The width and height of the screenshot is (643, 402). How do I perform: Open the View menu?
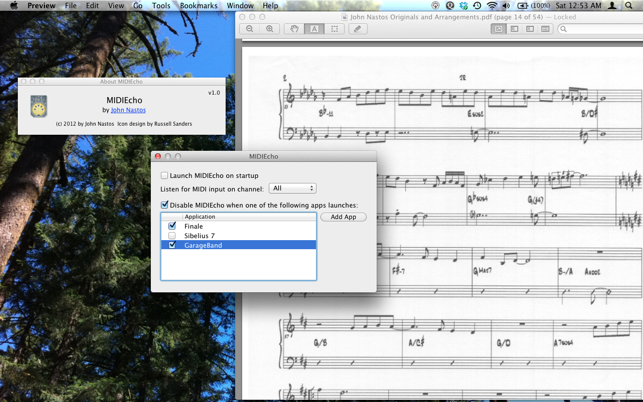click(x=116, y=5)
